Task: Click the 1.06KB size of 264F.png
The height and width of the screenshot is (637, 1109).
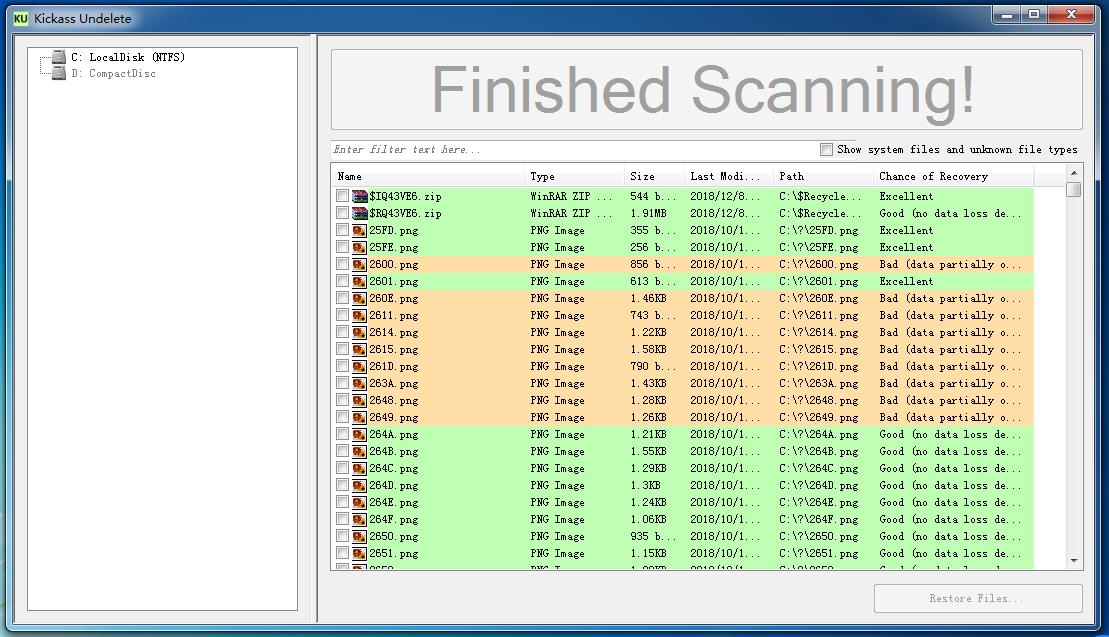Action: click(648, 519)
